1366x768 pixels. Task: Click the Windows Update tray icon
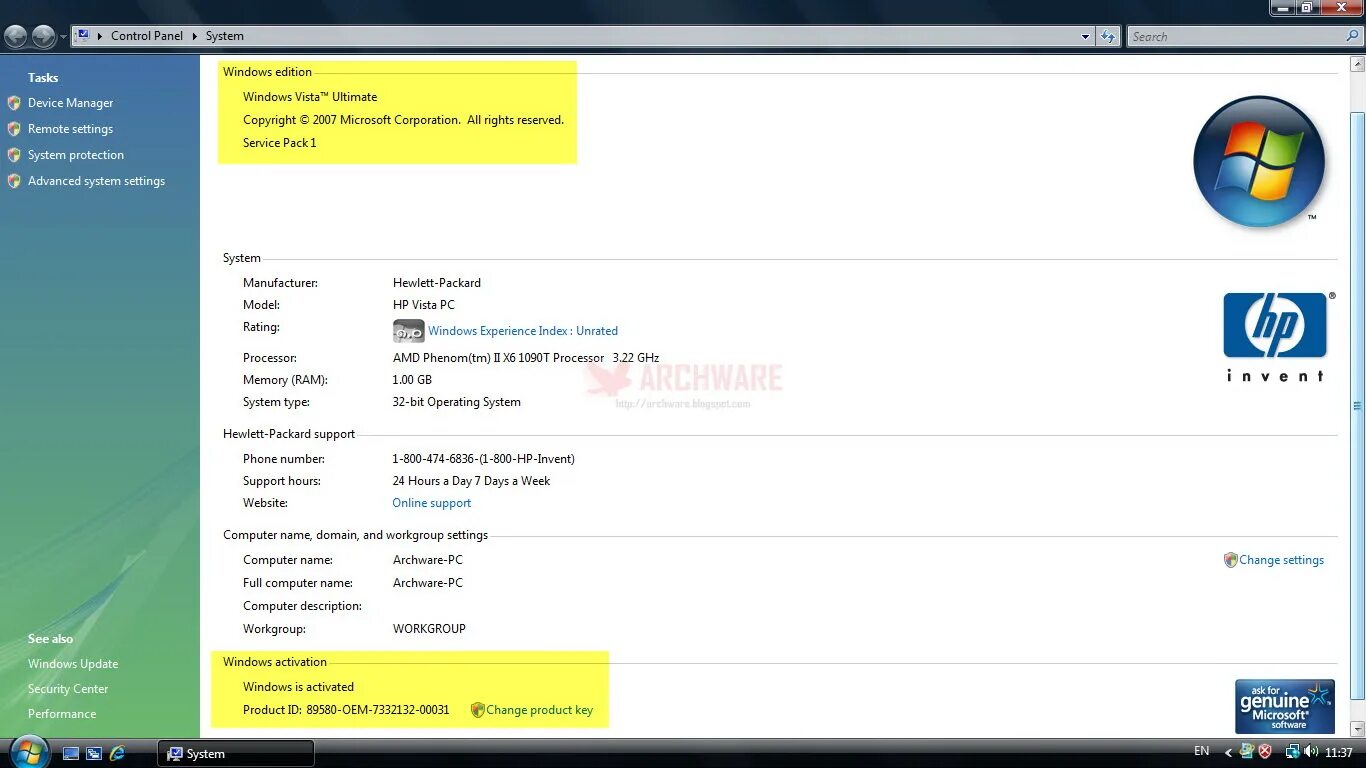click(1247, 751)
